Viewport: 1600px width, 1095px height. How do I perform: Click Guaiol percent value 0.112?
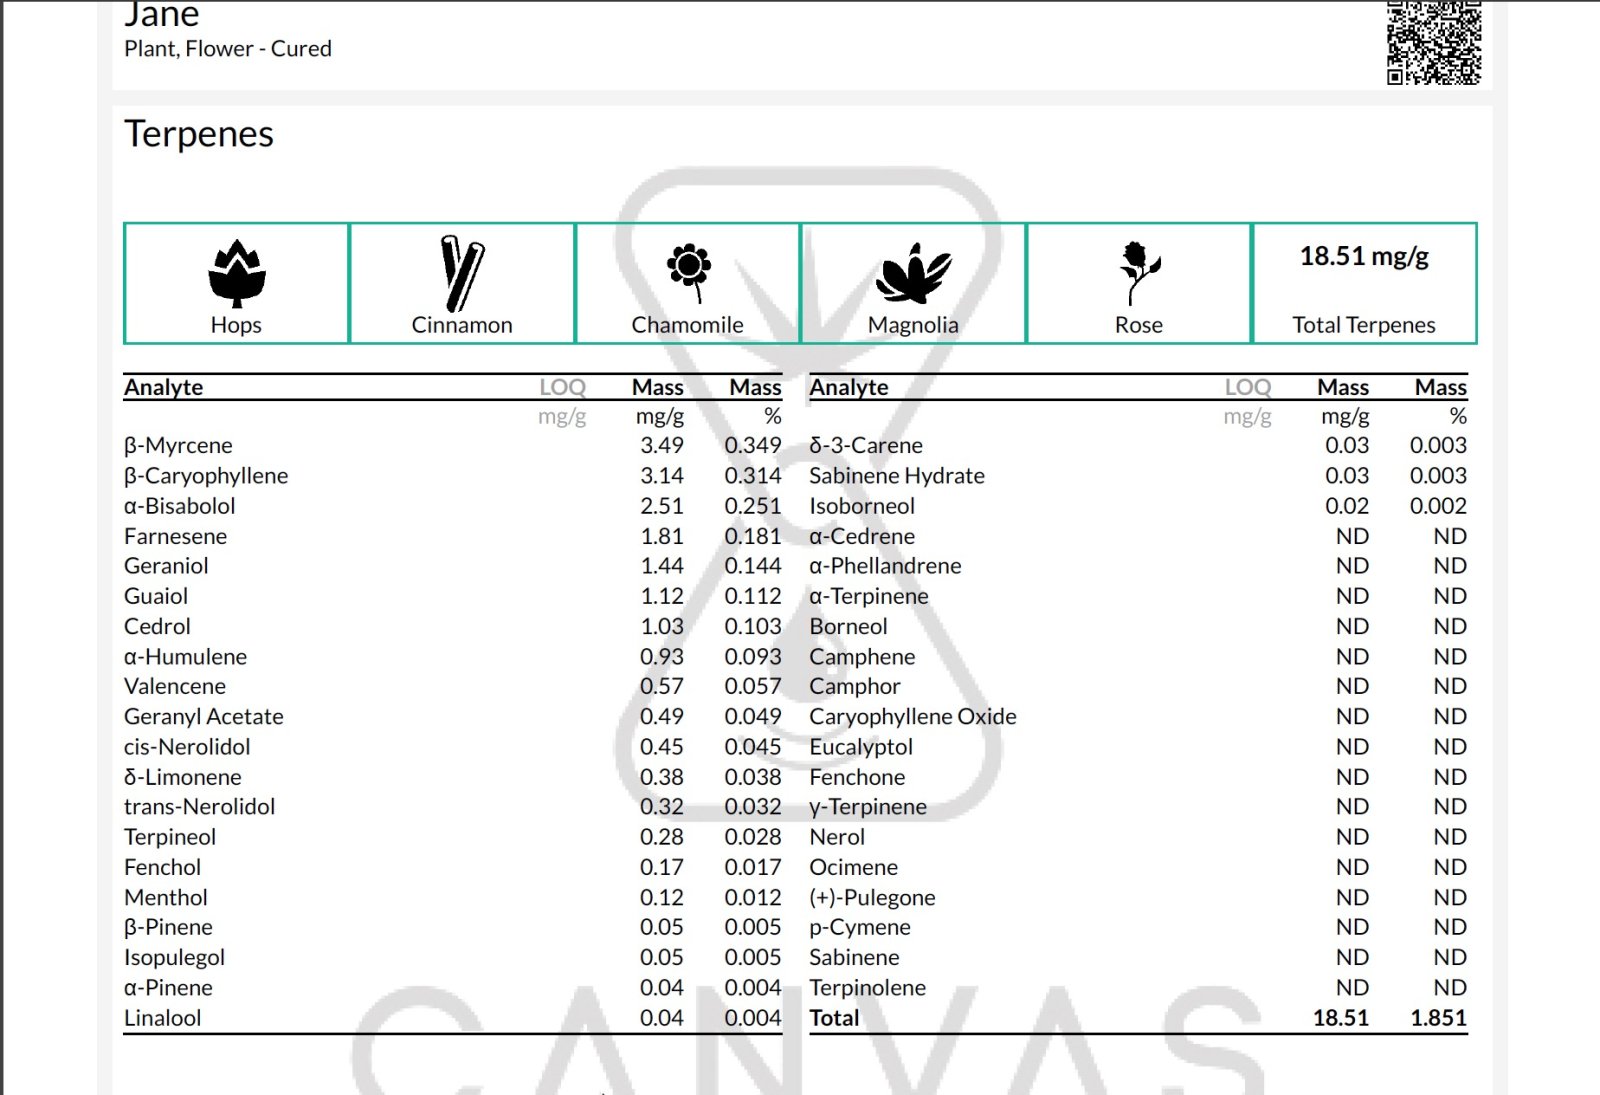[753, 596]
